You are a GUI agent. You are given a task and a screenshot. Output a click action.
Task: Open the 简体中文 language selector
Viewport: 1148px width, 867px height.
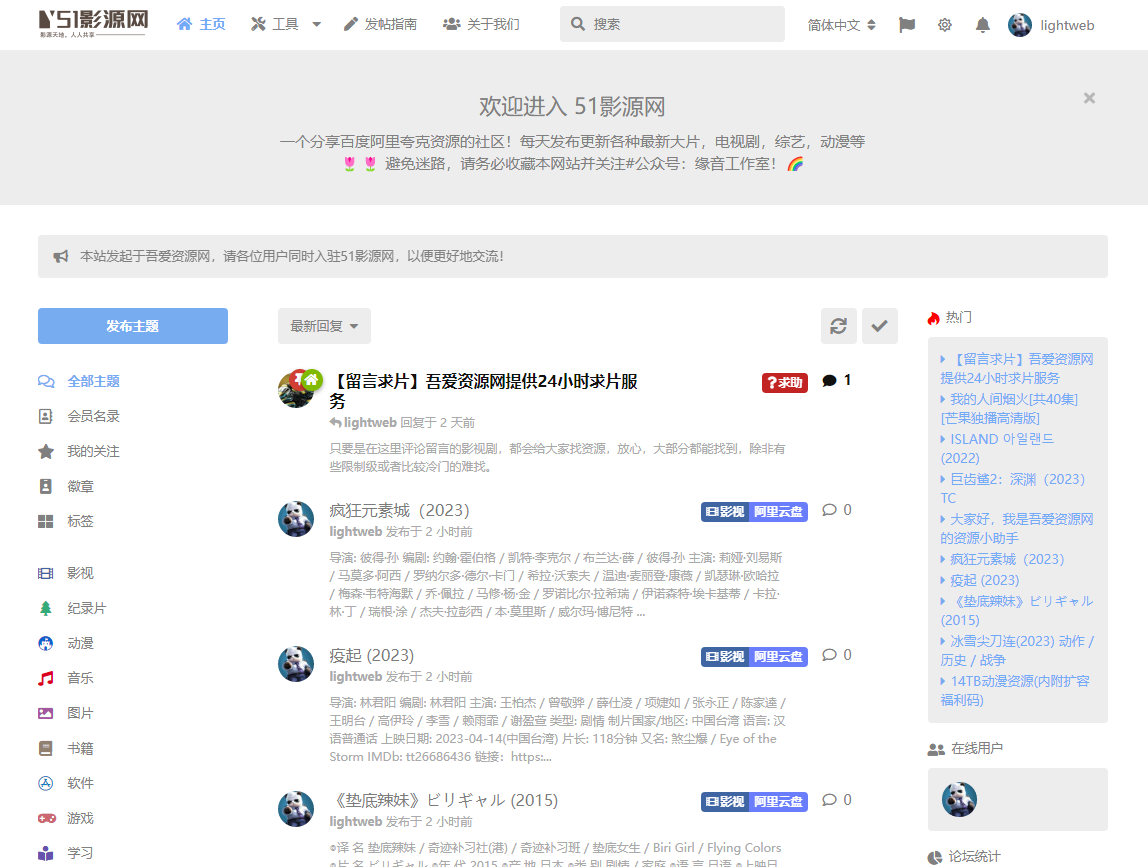coord(841,25)
